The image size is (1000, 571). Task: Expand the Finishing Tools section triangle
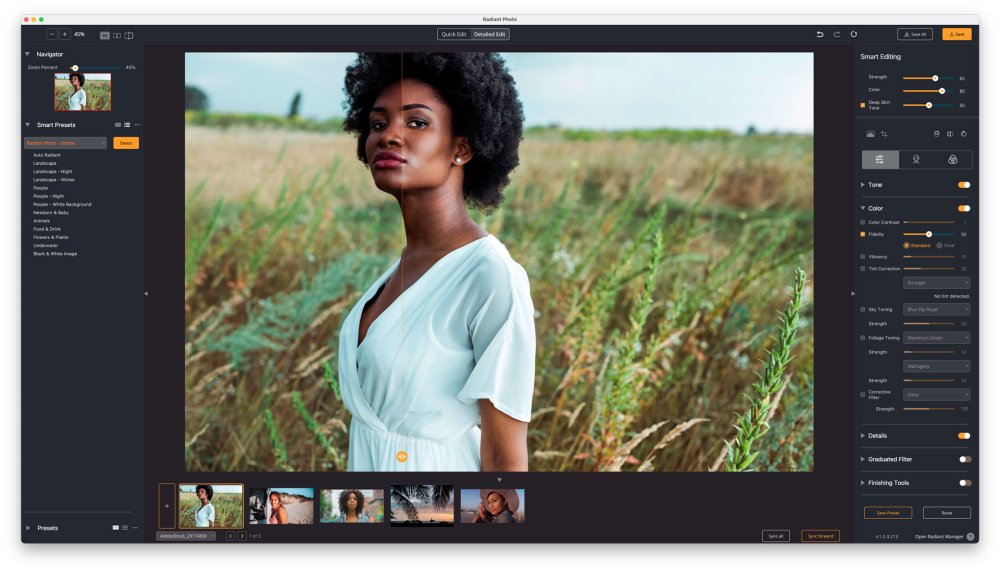(863, 484)
